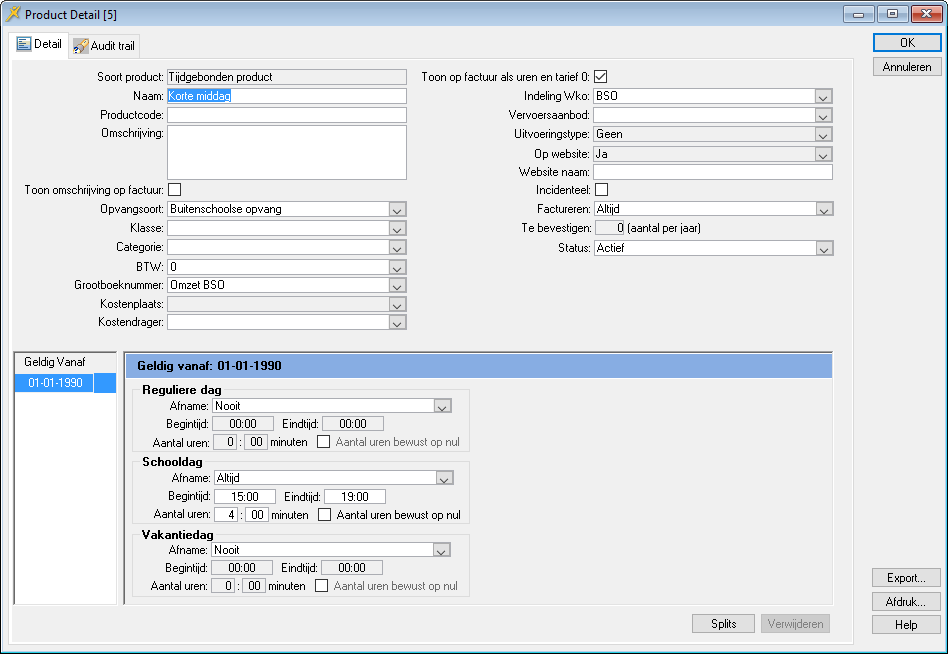Check Schooldag Aantal uren bewust op nul
948x654 pixels.
coord(324,515)
